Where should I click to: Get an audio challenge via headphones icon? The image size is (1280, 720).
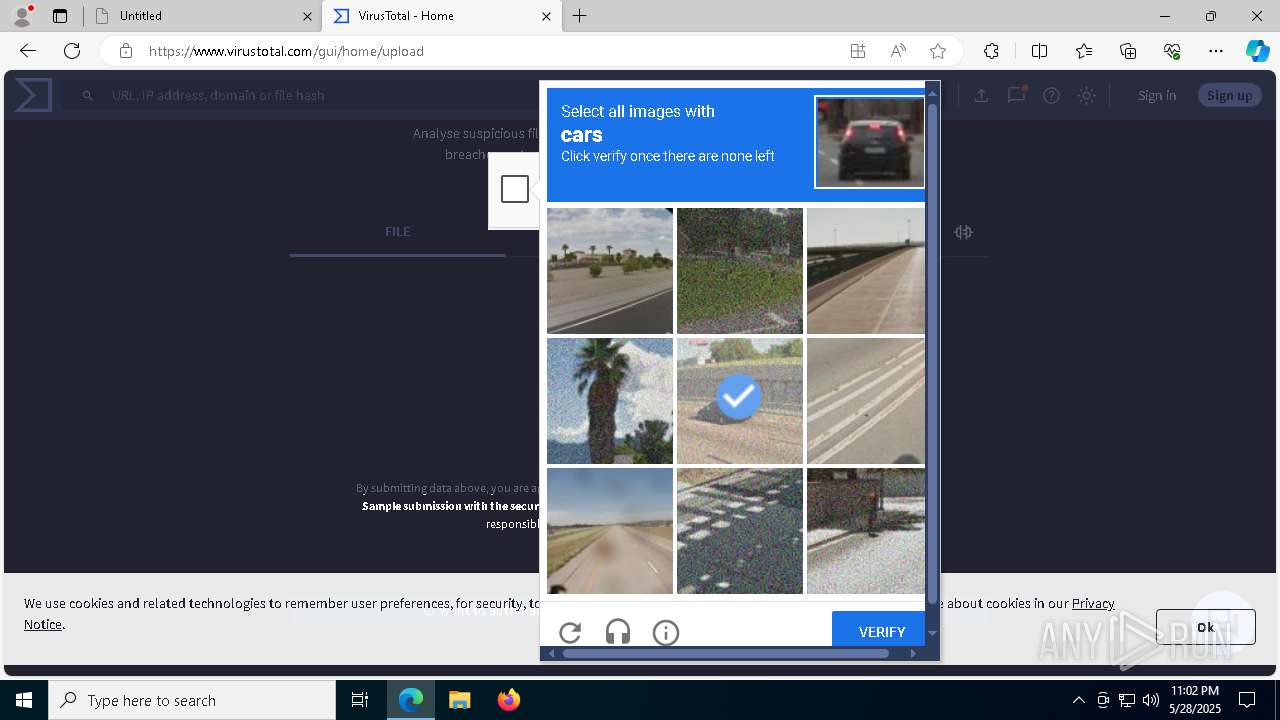(618, 632)
